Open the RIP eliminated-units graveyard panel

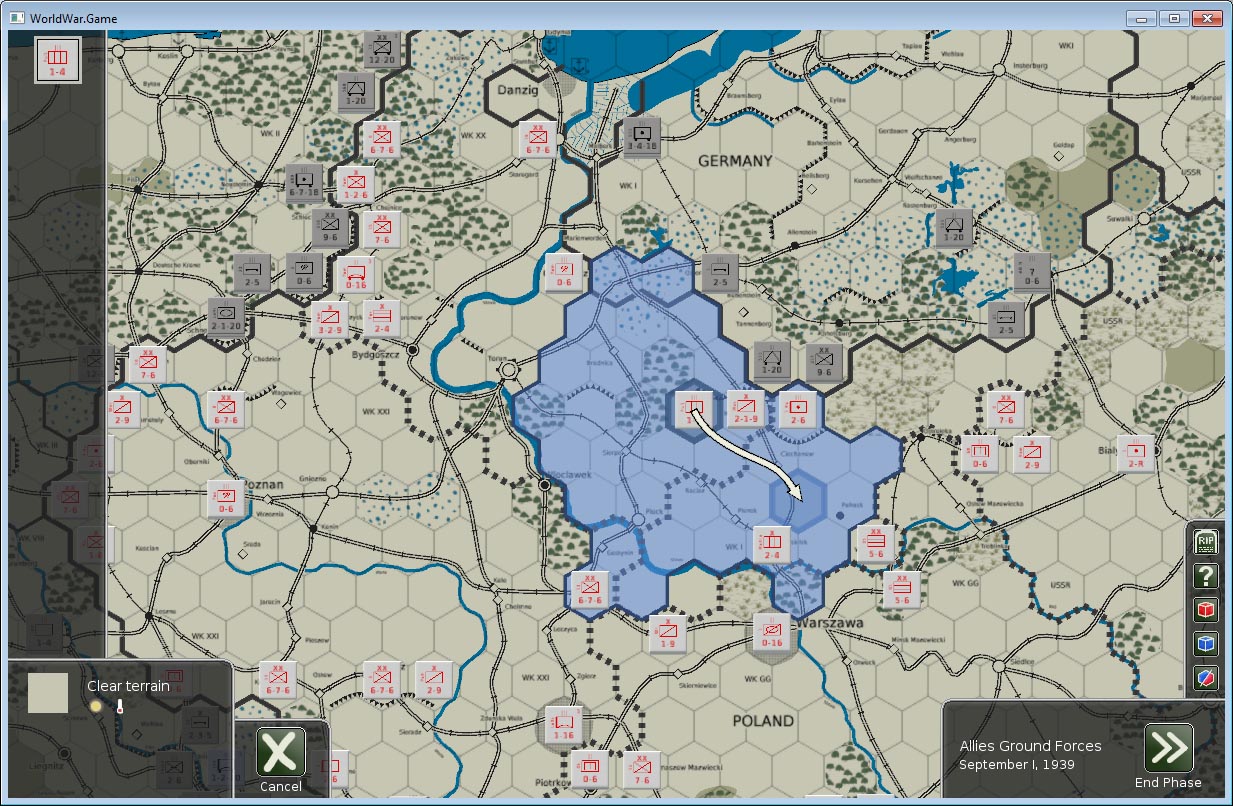pyautogui.click(x=1205, y=540)
